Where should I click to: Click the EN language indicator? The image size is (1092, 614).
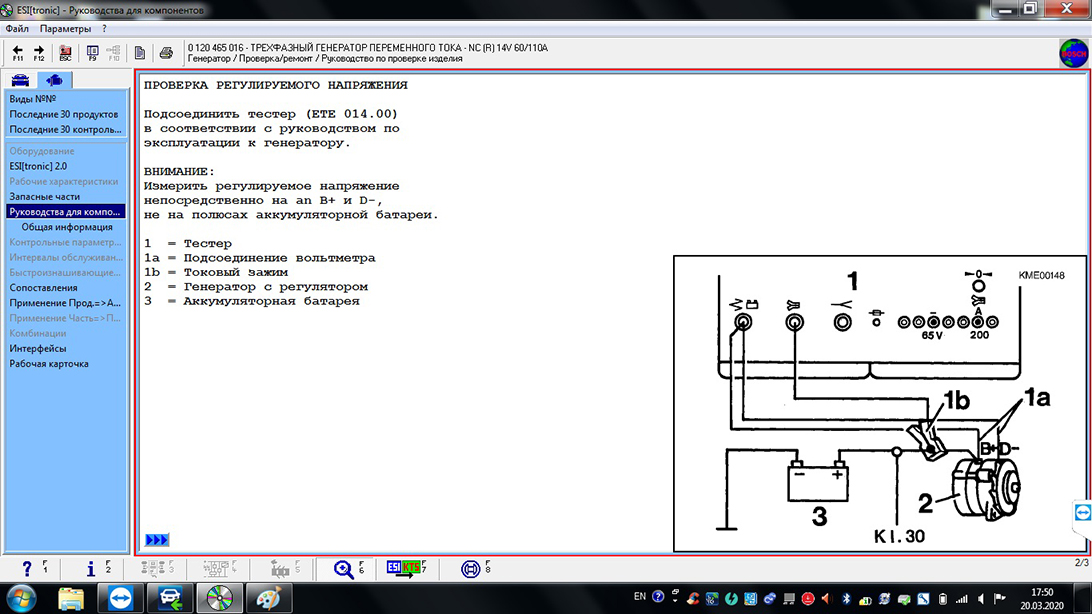[x=640, y=597]
